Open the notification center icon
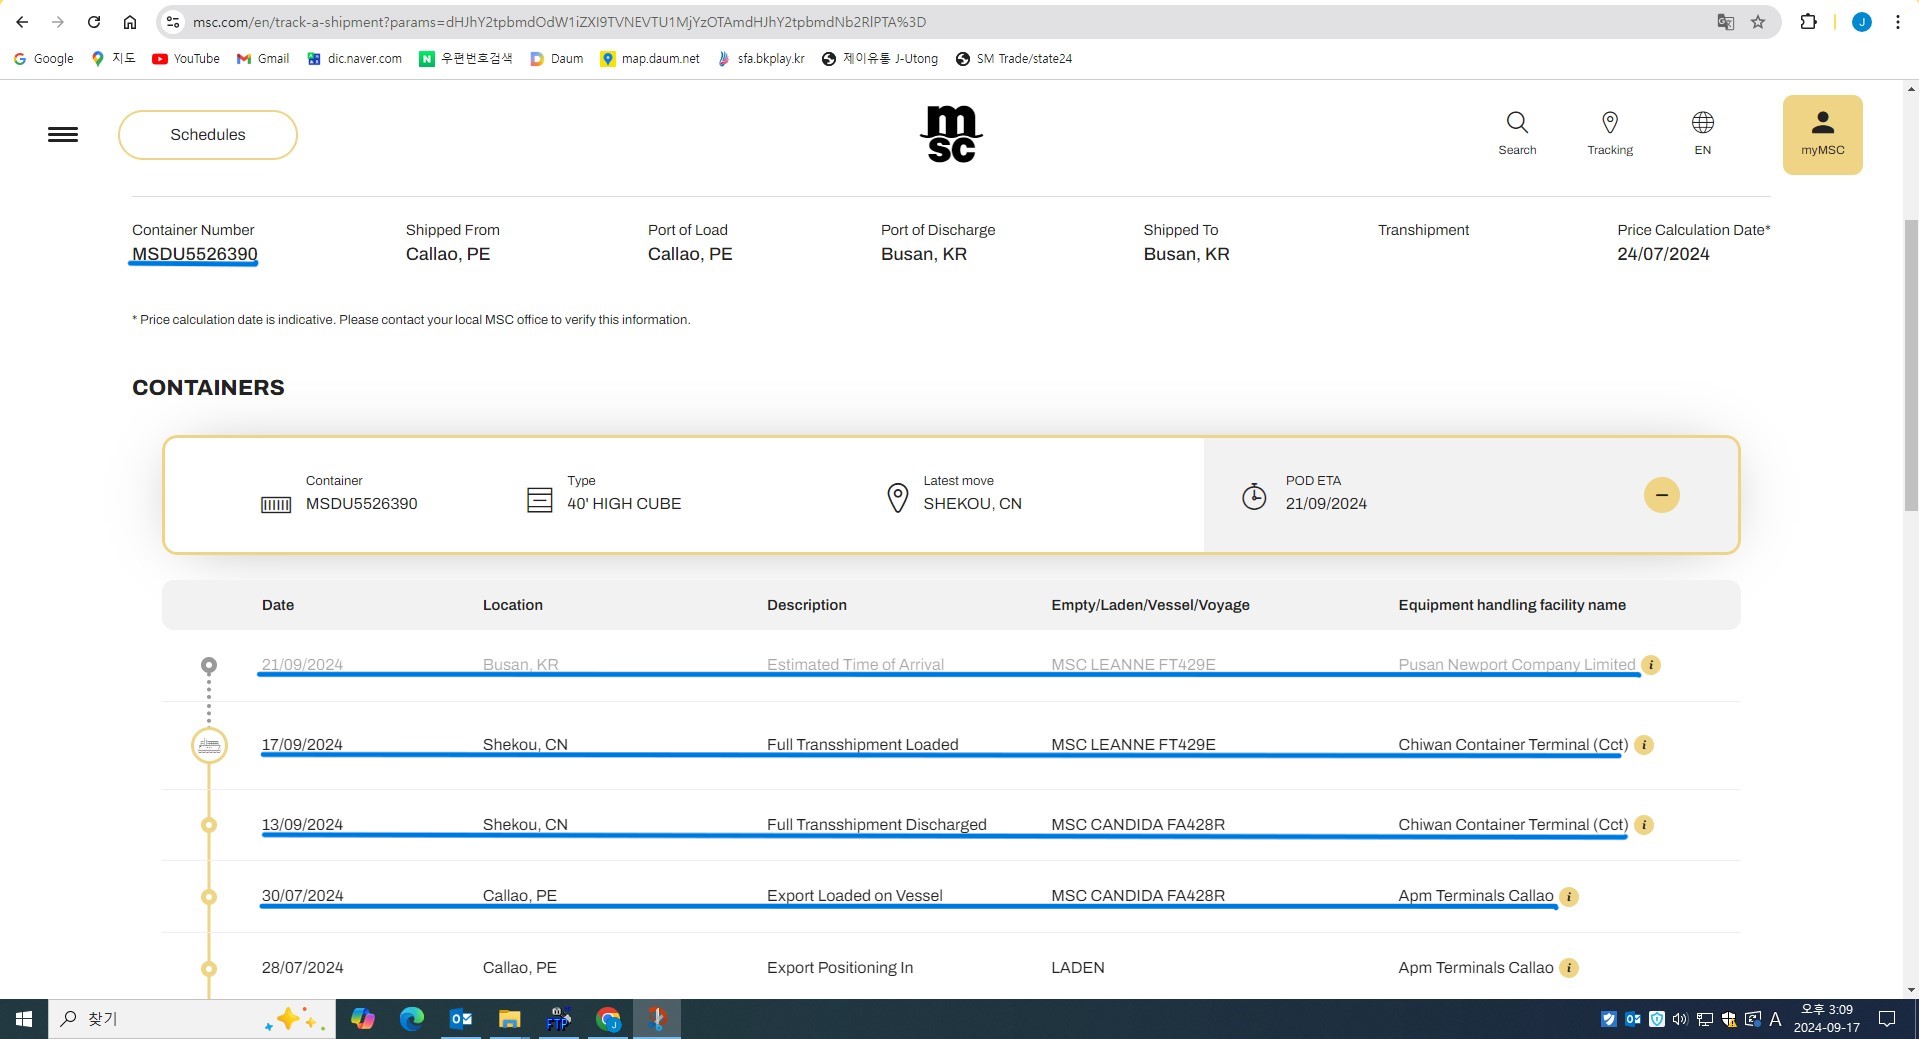Viewport: 1919px width, 1039px height. click(1887, 1019)
